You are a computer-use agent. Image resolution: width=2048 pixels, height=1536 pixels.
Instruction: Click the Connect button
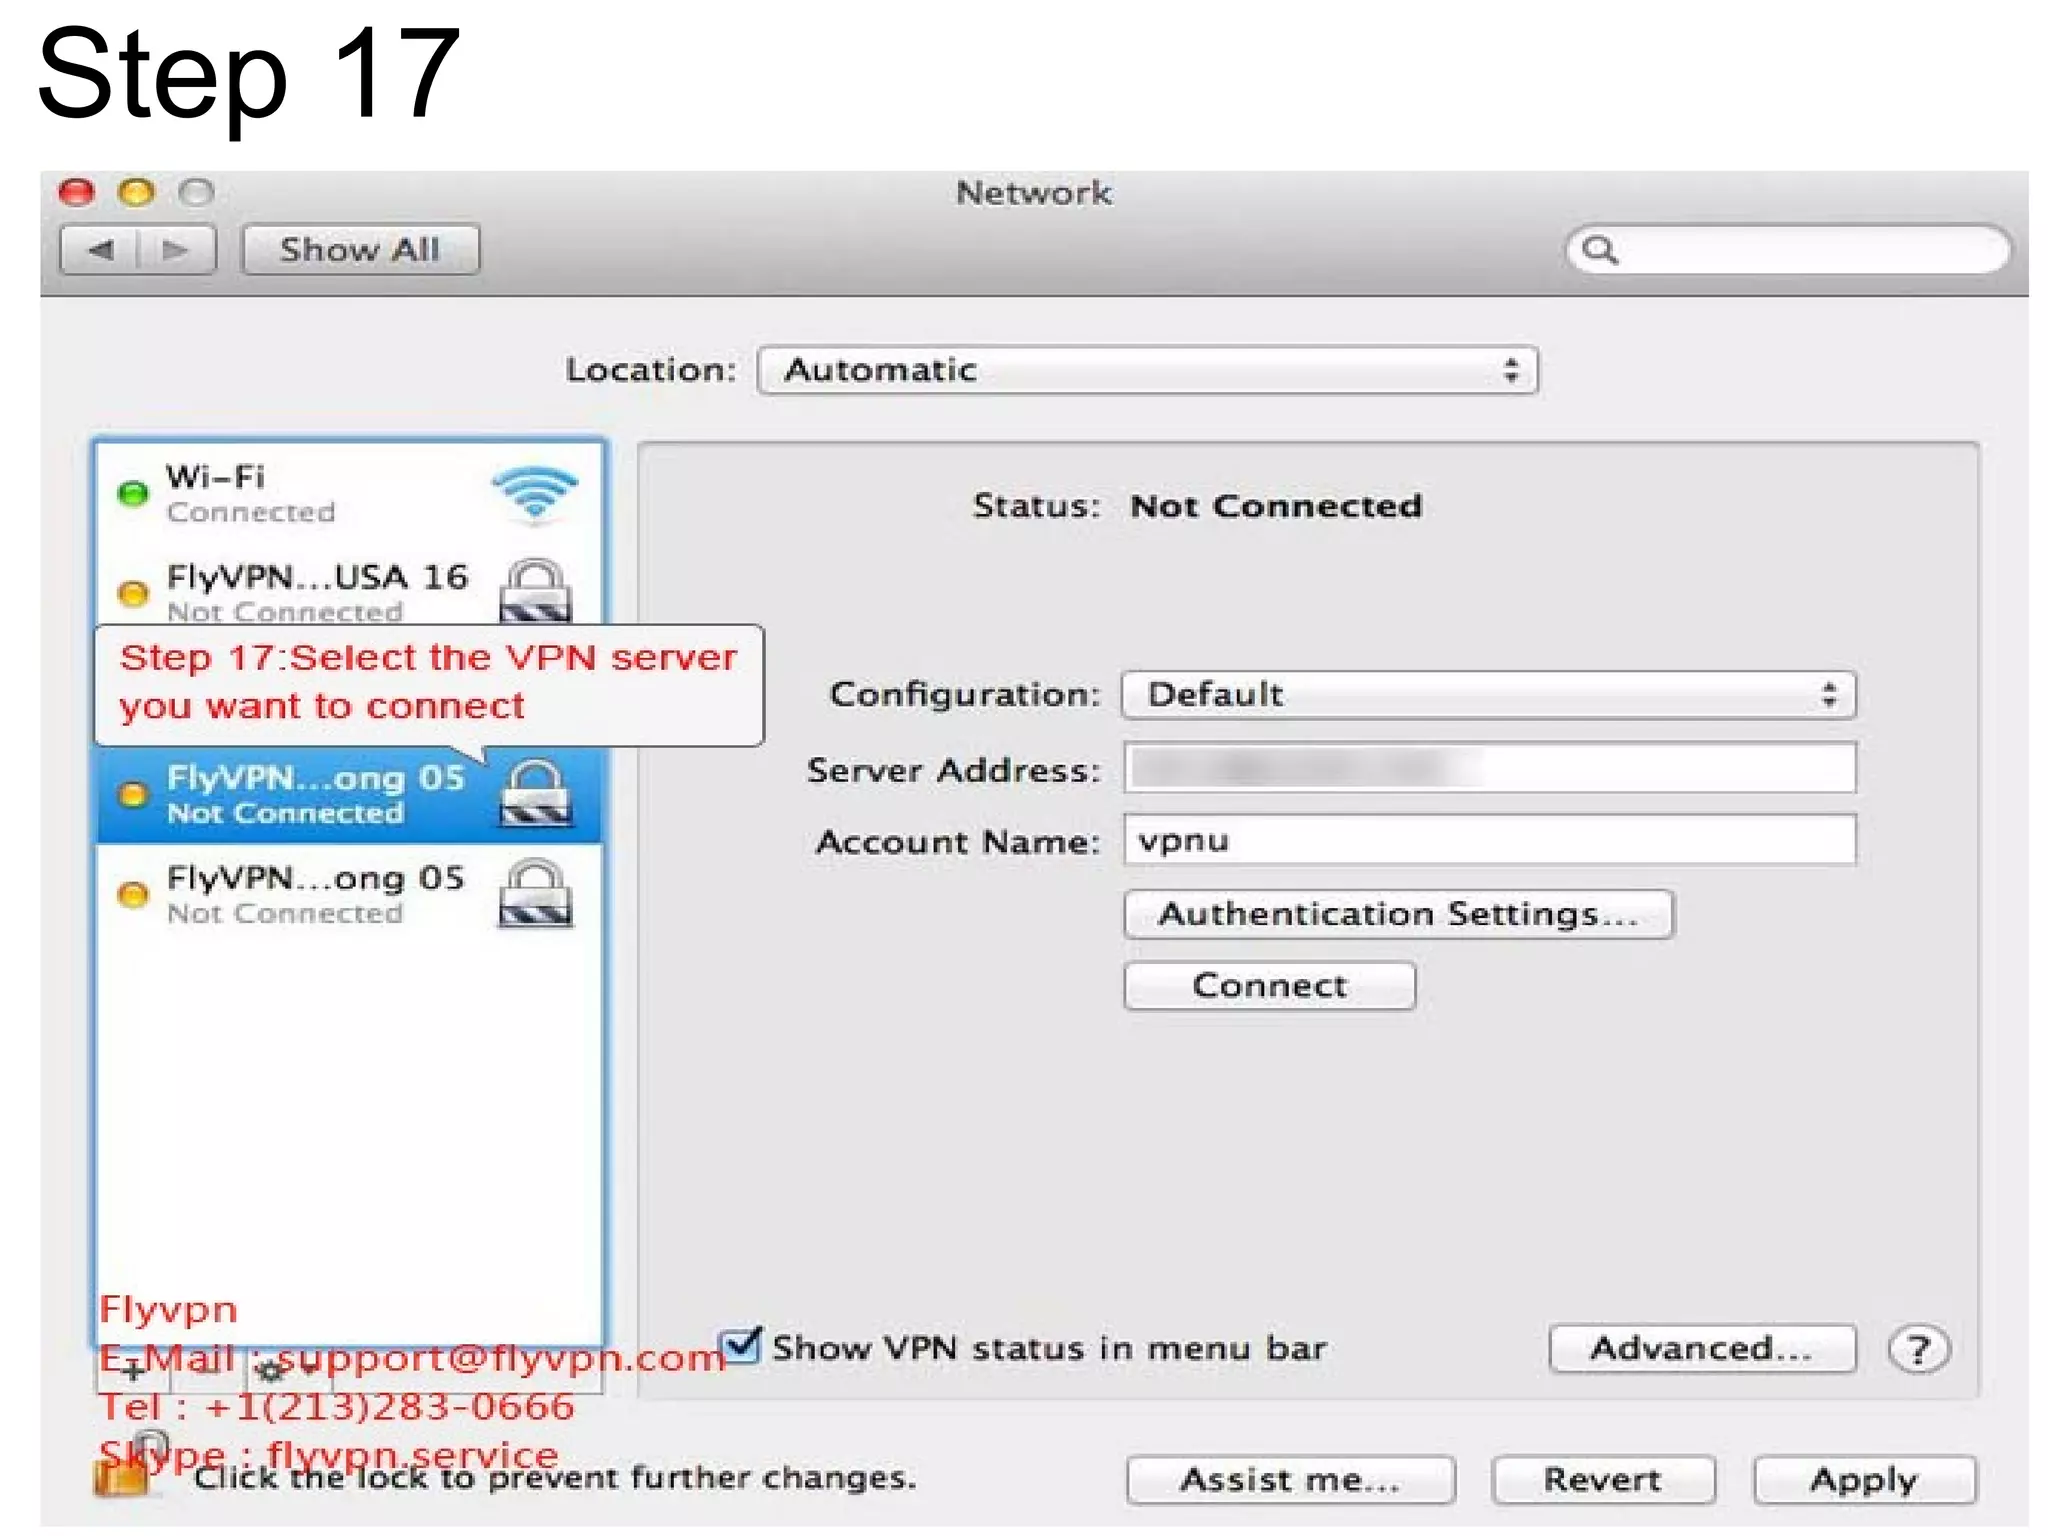[1269, 986]
